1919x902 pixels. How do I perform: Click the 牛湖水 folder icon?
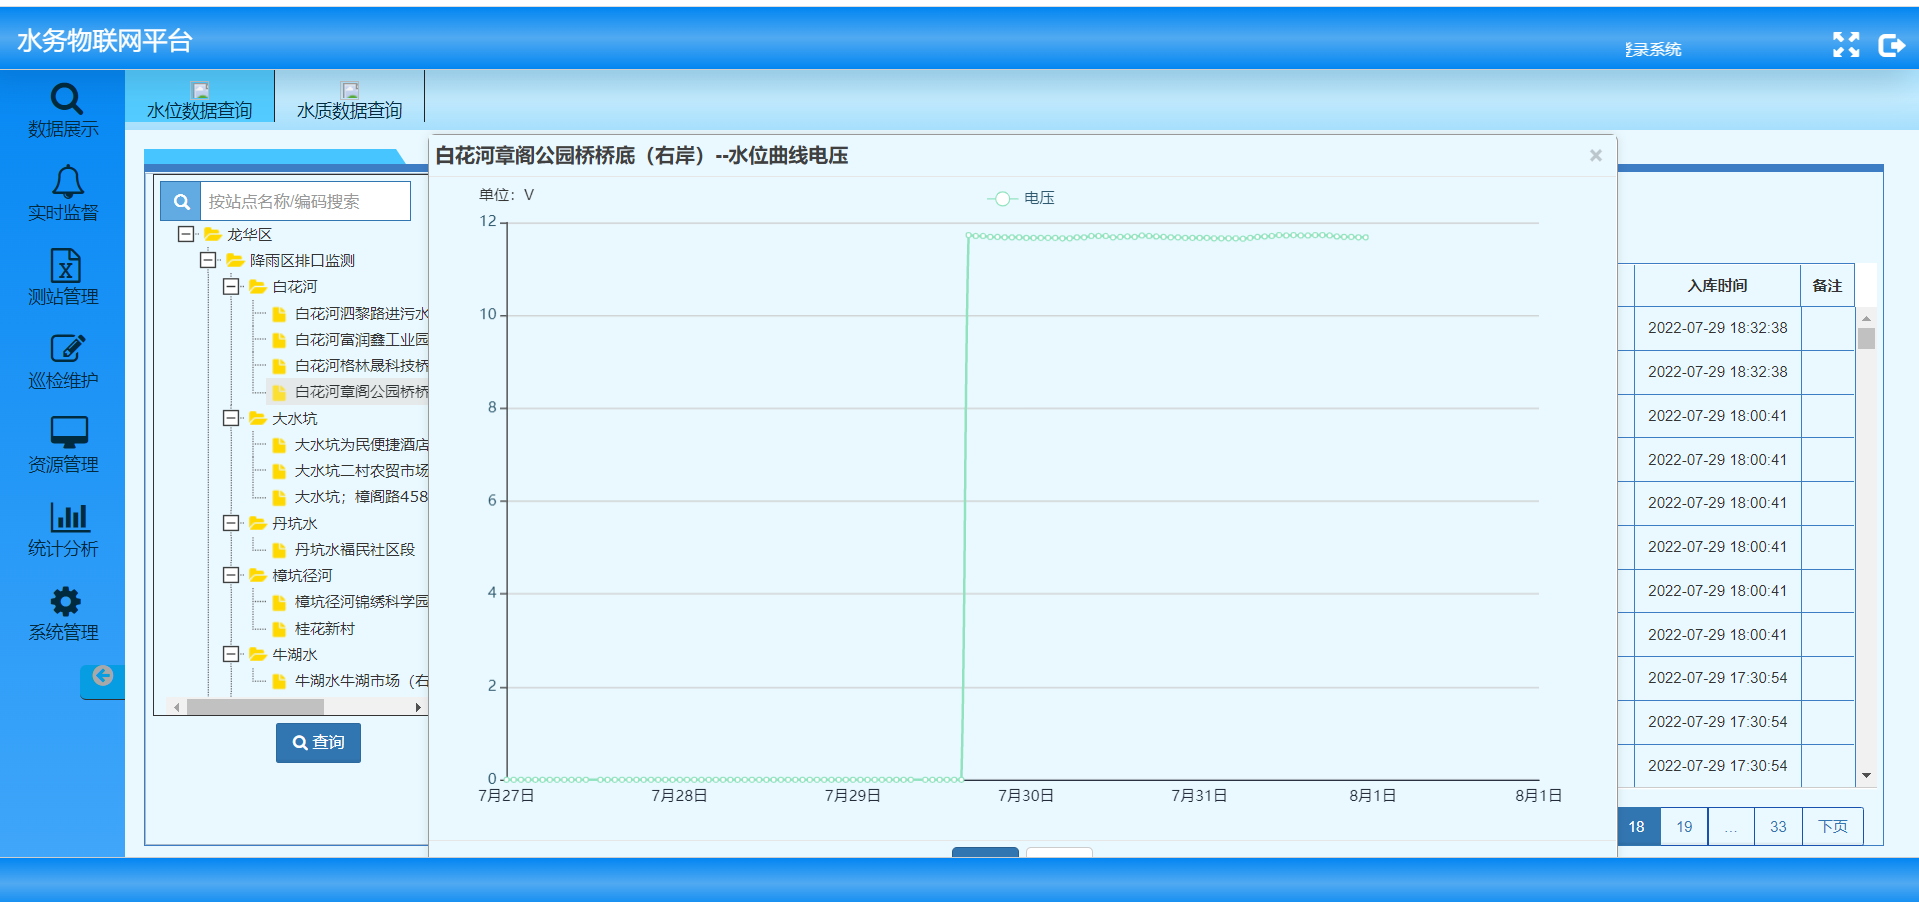click(x=257, y=654)
